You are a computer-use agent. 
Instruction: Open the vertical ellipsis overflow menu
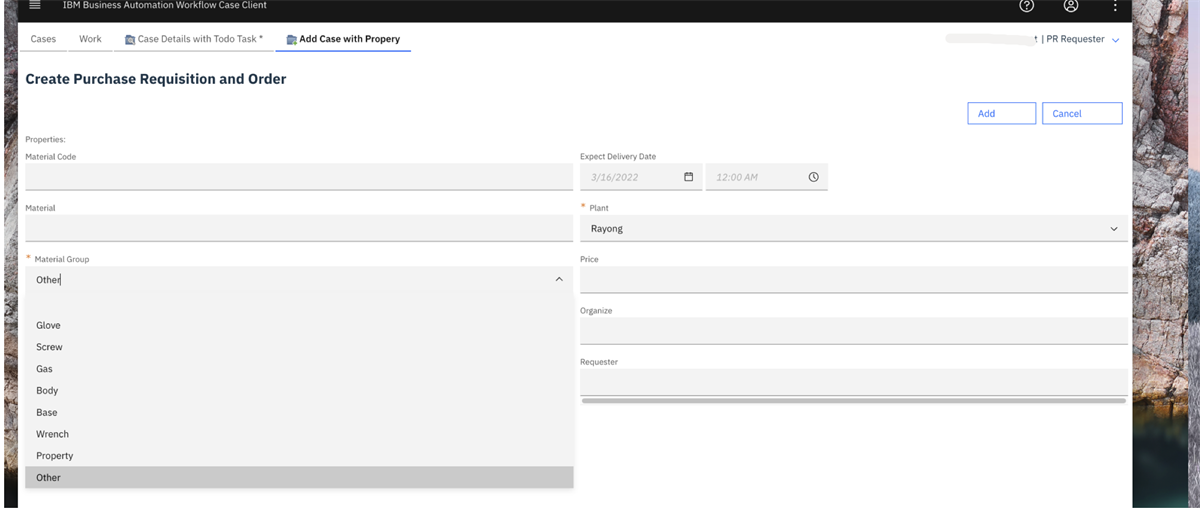tap(1115, 6)
